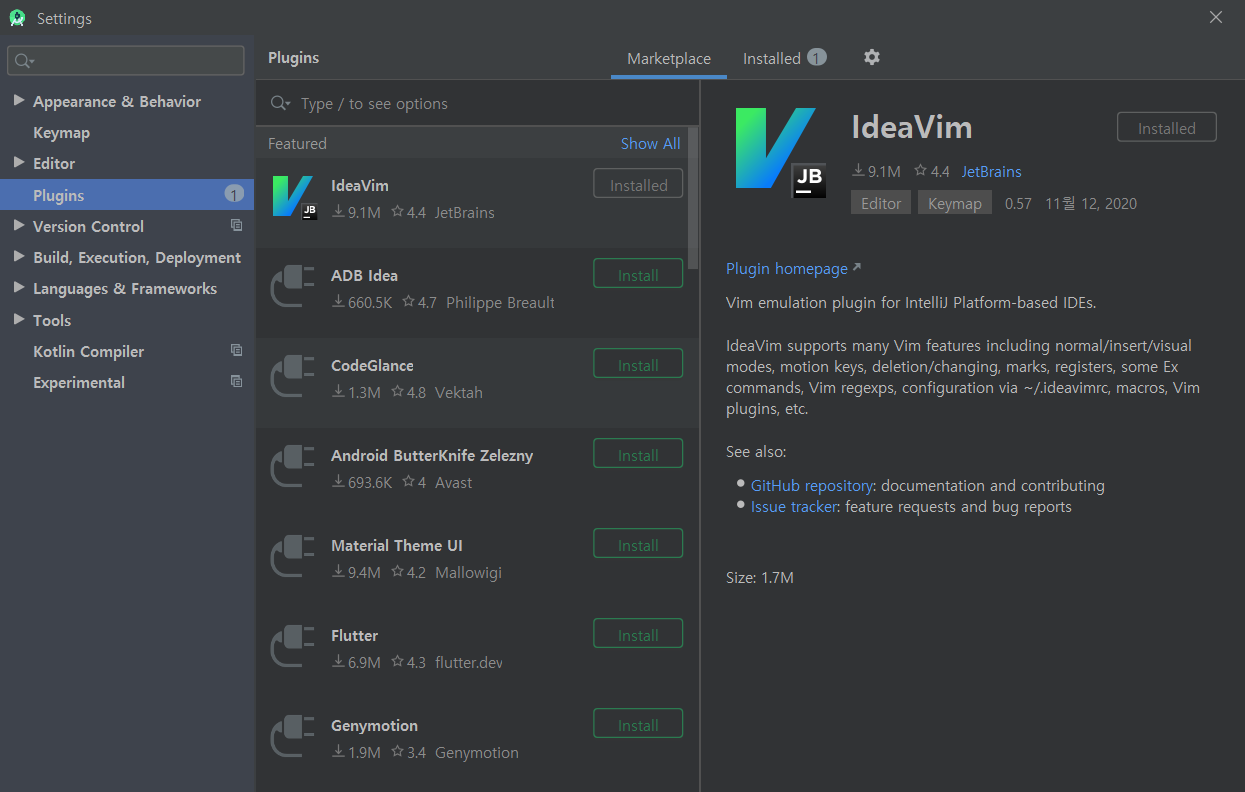
Task: Select the Flutter plugin name
Action: pos(354,635)
